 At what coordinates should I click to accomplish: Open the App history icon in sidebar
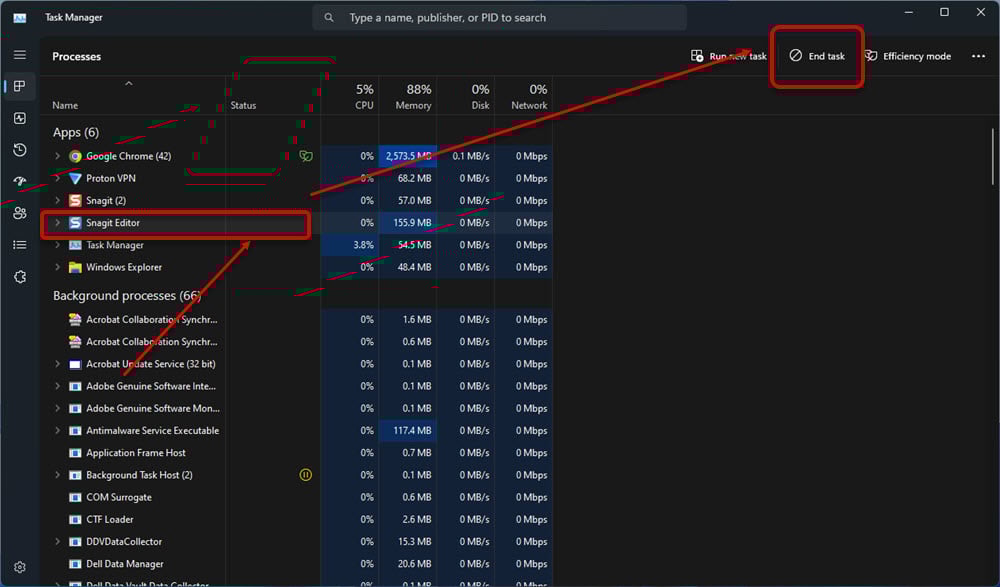[x=20, y=150]
